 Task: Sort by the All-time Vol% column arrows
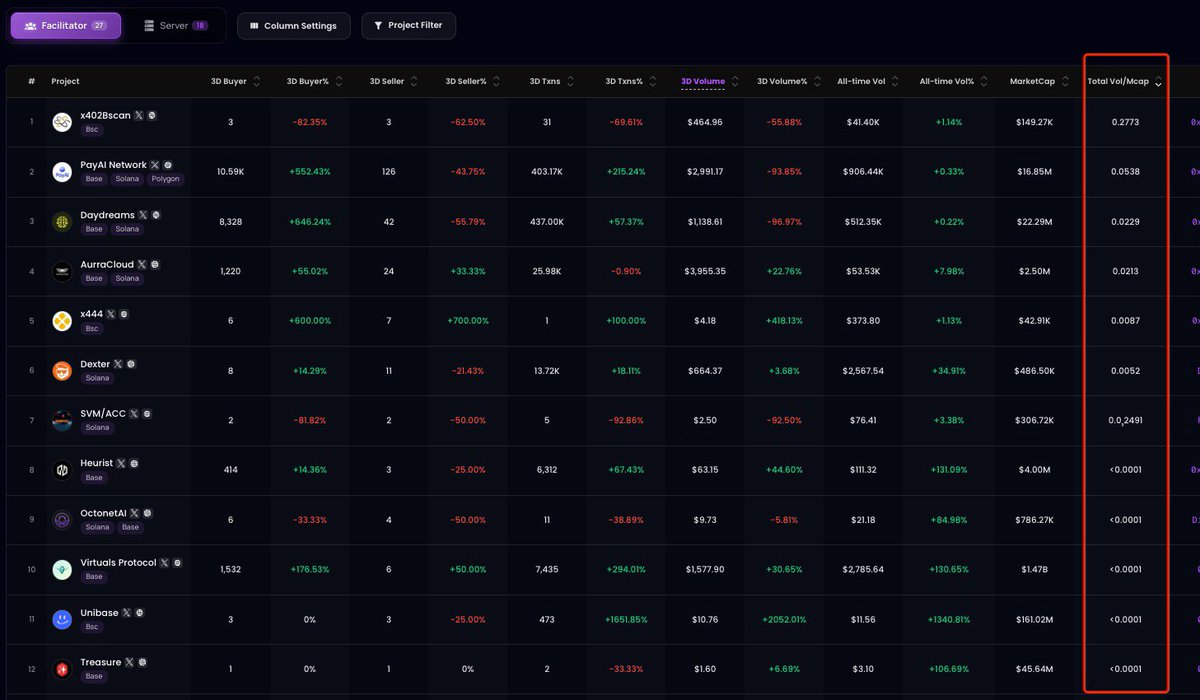(984, 82)
